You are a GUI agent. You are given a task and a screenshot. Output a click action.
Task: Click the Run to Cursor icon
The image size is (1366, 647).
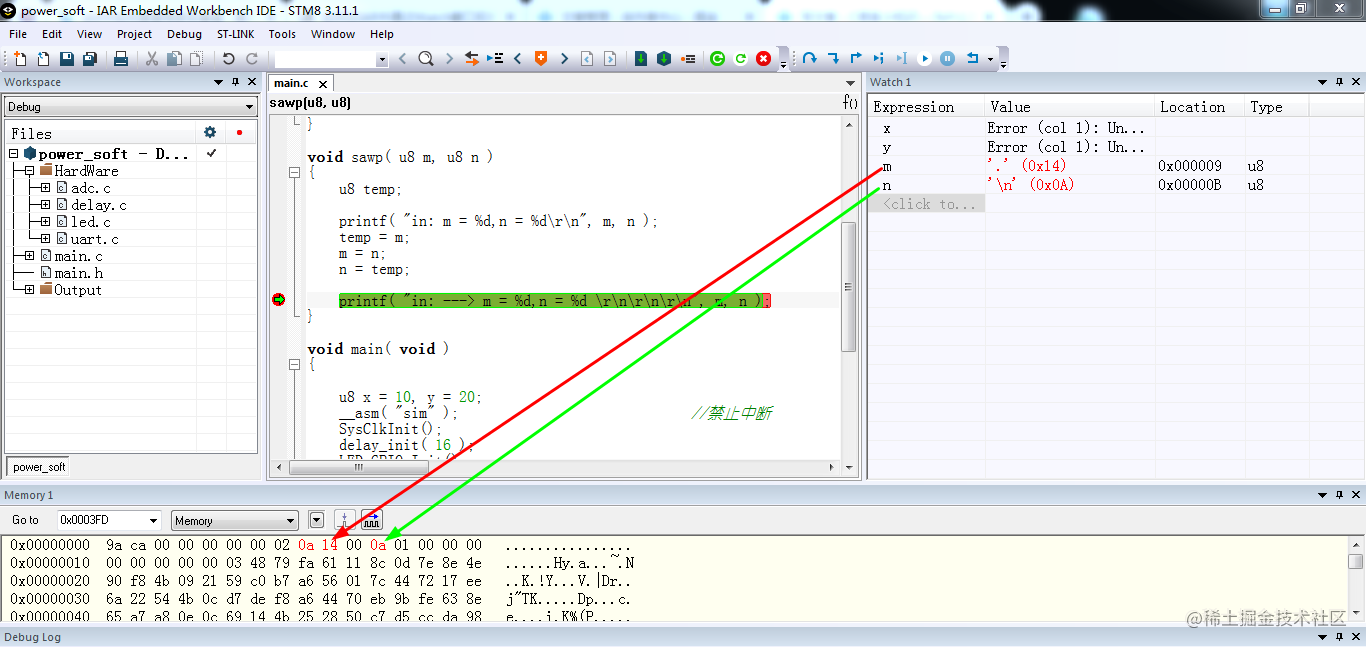(902, 59)
